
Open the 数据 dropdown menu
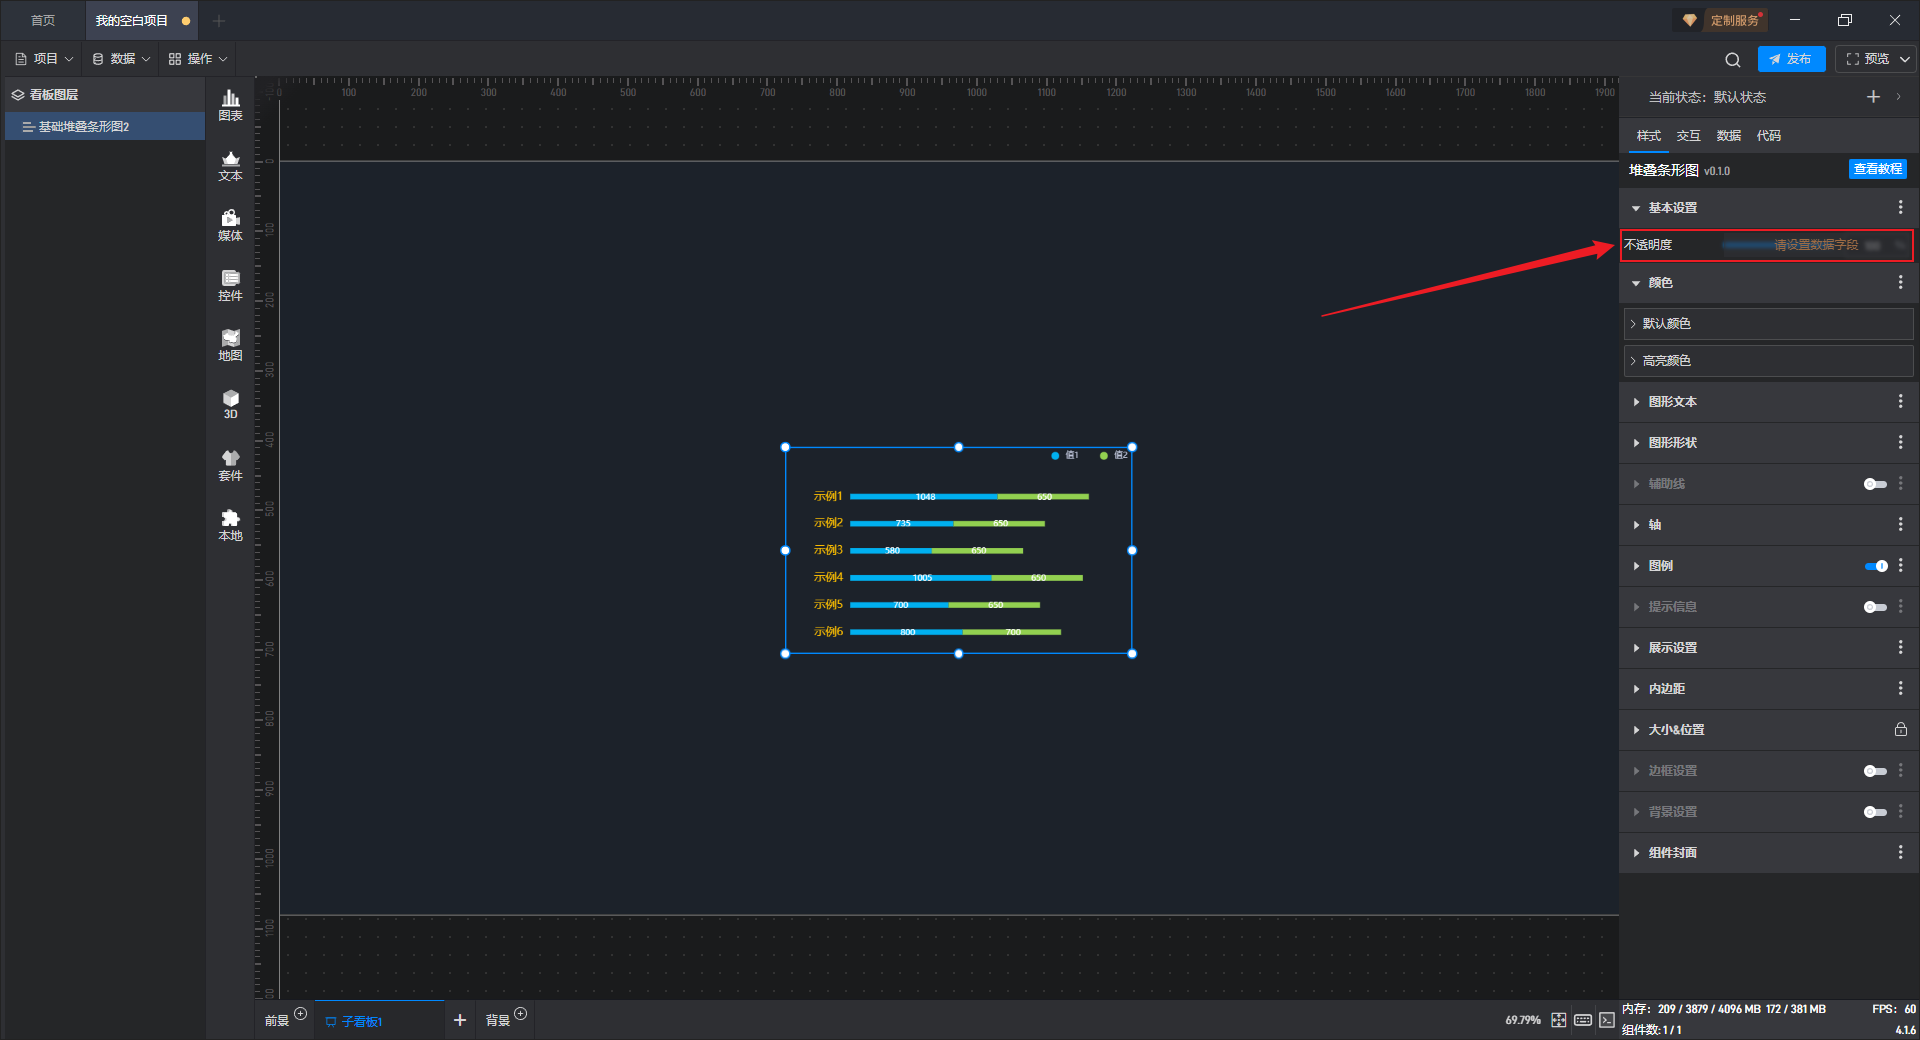(x=121, y=59)
